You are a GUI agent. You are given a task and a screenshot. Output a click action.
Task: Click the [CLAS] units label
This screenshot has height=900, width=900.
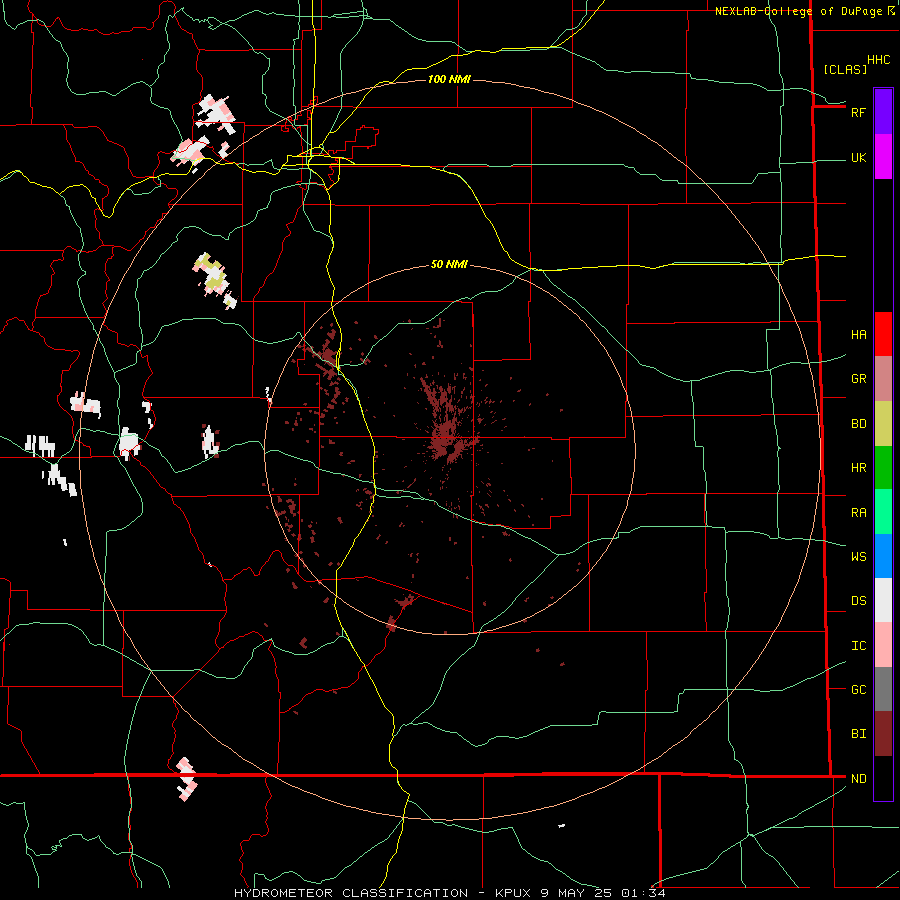coord(845,69)
